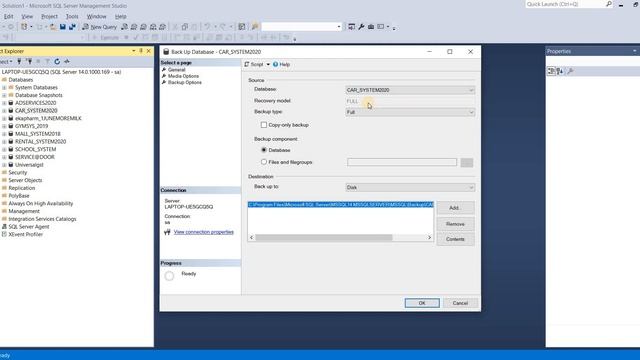Expand the Universalgst database node
Viewport: 640px width, 360px height.
4,165
